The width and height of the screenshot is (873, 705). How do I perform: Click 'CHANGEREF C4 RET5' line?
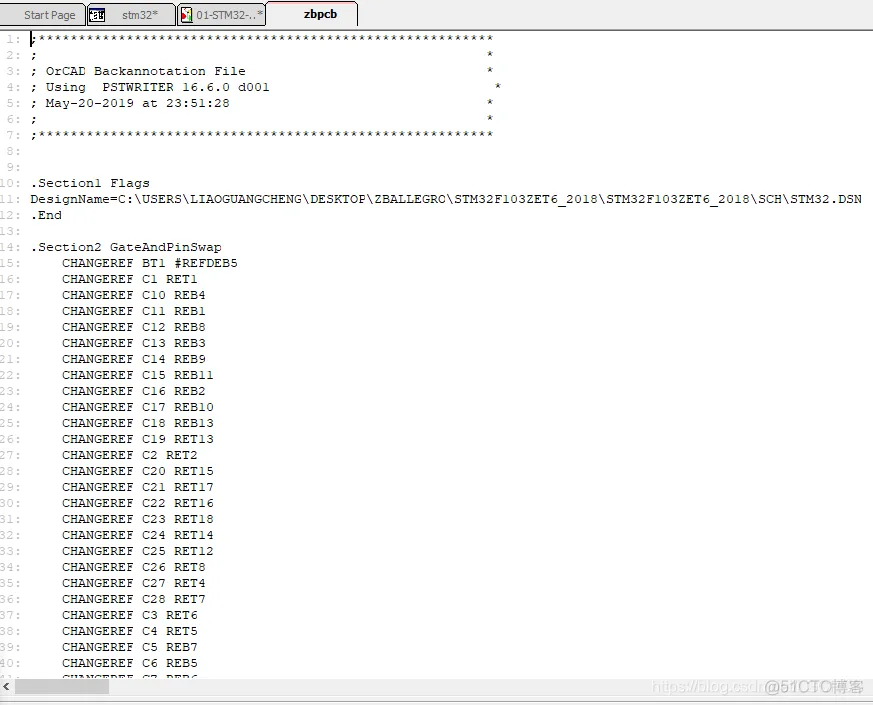coord(130,631)
